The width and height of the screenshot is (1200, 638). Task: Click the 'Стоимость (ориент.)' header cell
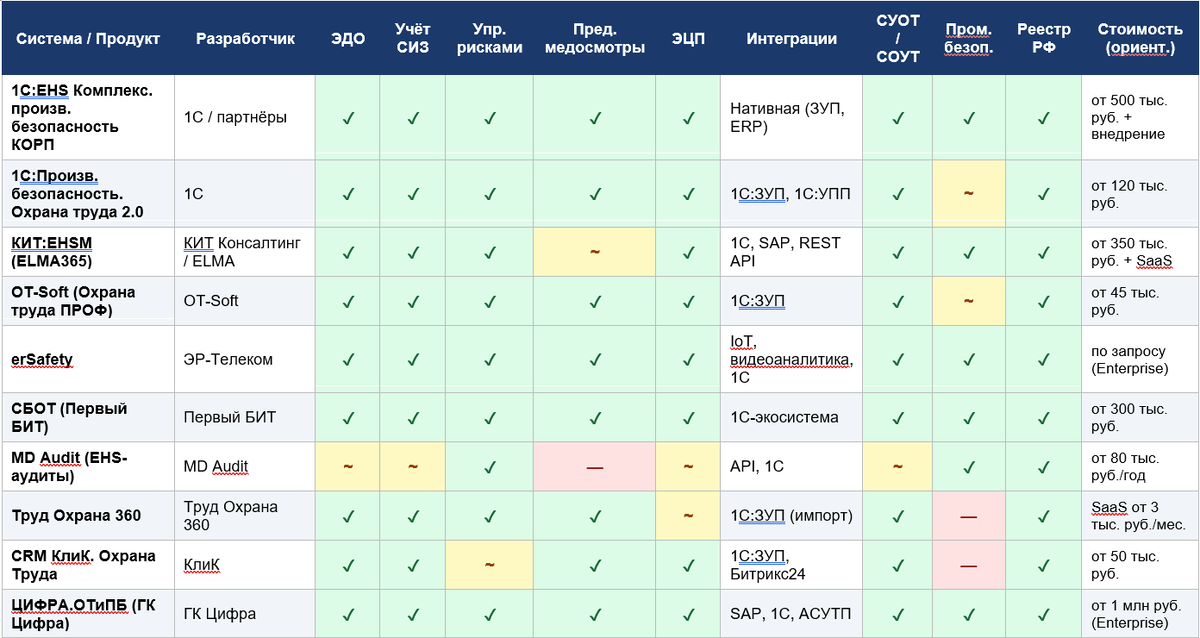click(x=1141, y=39)
